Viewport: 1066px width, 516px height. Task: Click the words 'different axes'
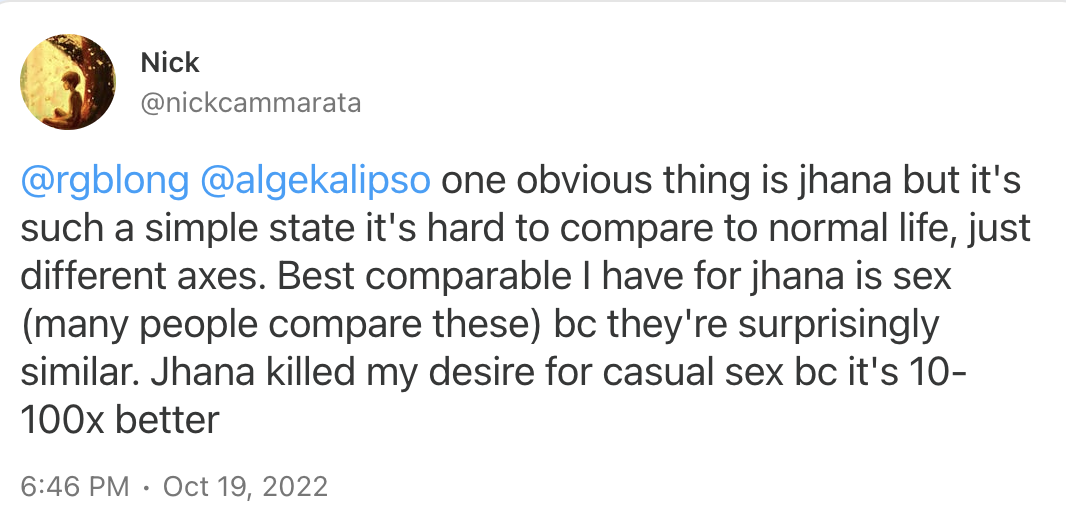click(139, 277)
